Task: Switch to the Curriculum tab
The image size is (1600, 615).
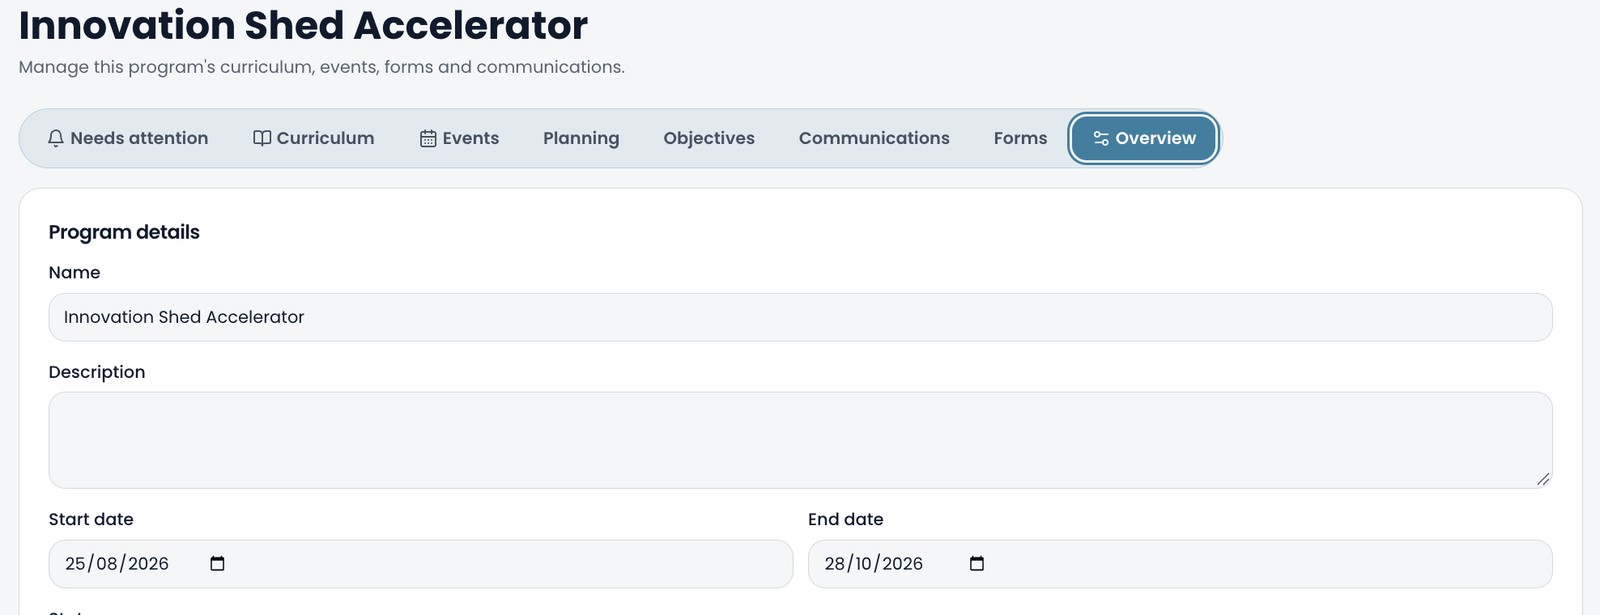Action: pos(314,138)
